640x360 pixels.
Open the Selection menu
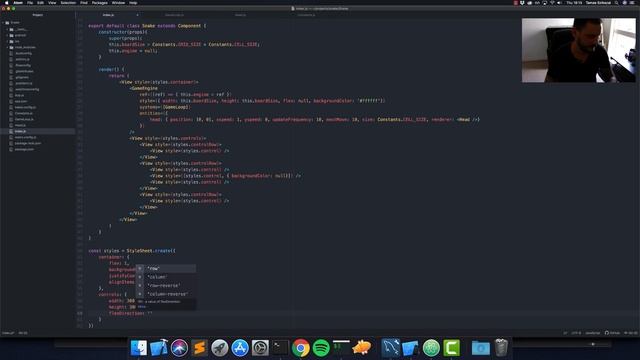pyautogui.click(x=68, y=3)
